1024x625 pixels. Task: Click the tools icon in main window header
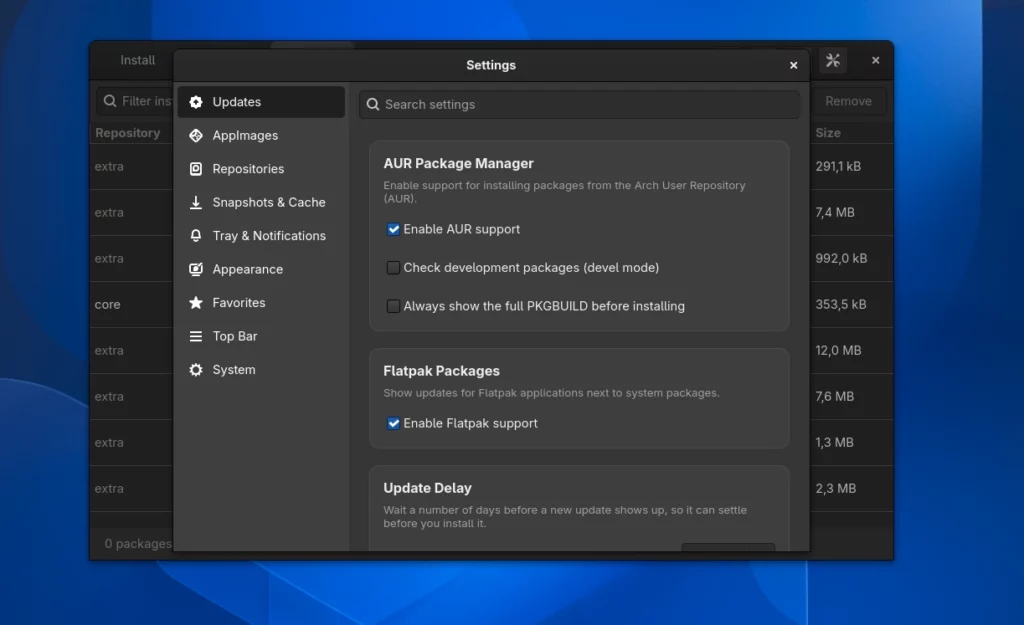click(x=833, y=61)
